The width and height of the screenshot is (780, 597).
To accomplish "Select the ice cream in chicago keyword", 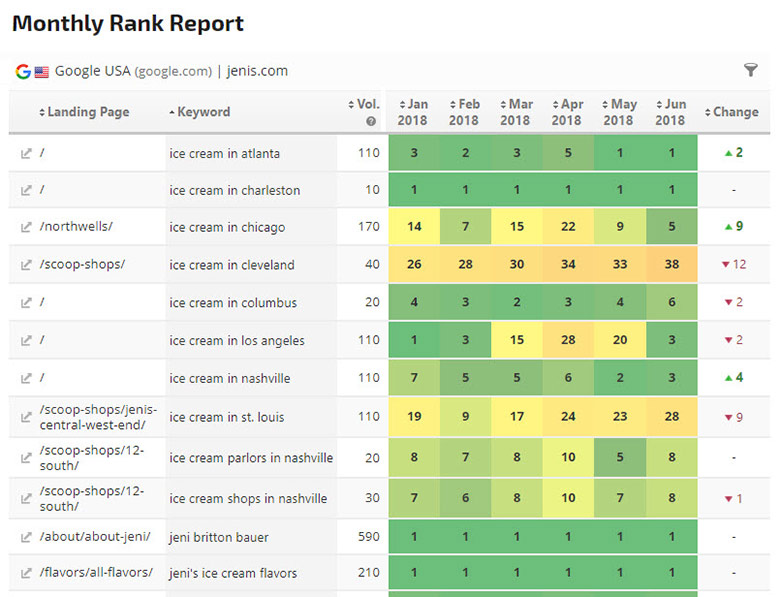I will [x=227, y=227].
